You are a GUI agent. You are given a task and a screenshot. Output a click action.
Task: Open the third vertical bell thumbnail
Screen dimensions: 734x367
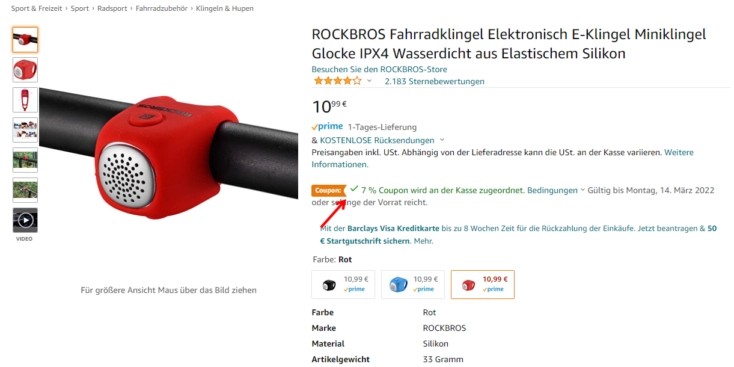click(25, 100)
